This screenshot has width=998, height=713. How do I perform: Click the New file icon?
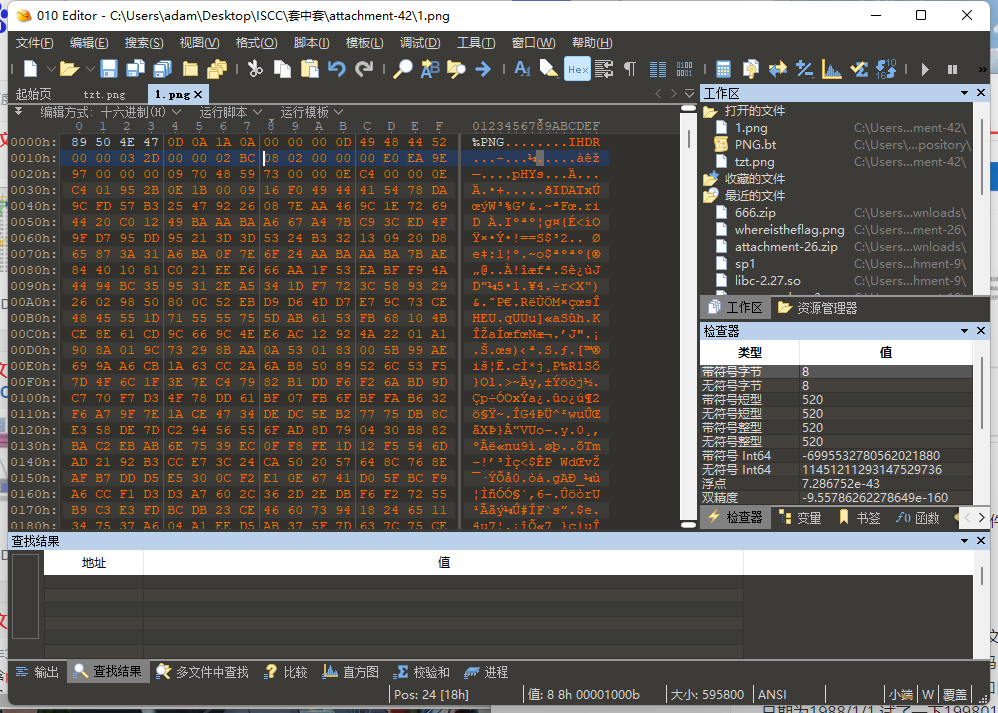pyautogui.click(x=31, y=69)
